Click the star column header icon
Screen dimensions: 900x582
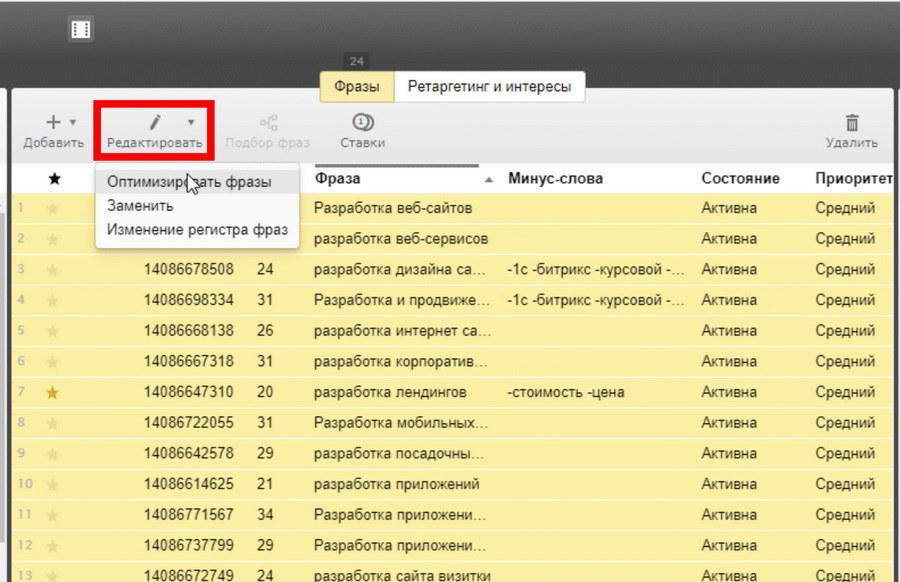pyautogui.click(x=54, y=178)
